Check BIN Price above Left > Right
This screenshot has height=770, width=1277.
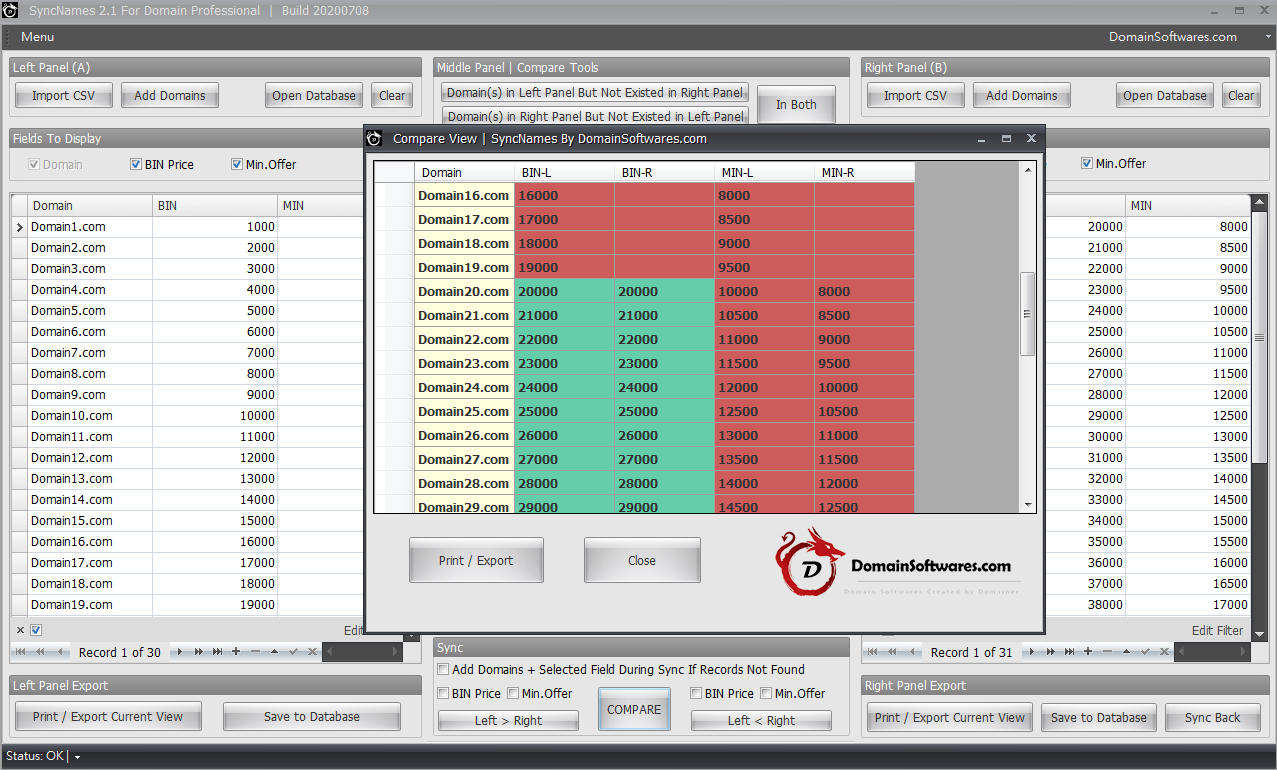coord(443,693)
